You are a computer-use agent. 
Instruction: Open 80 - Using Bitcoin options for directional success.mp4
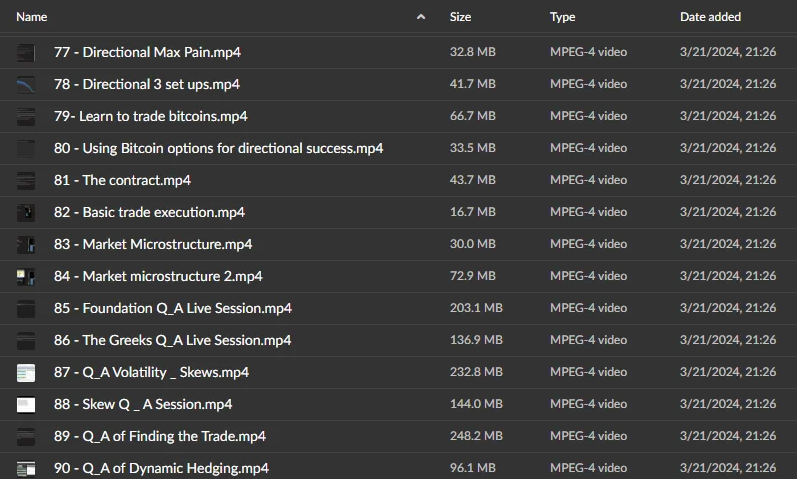click(218, 148)
